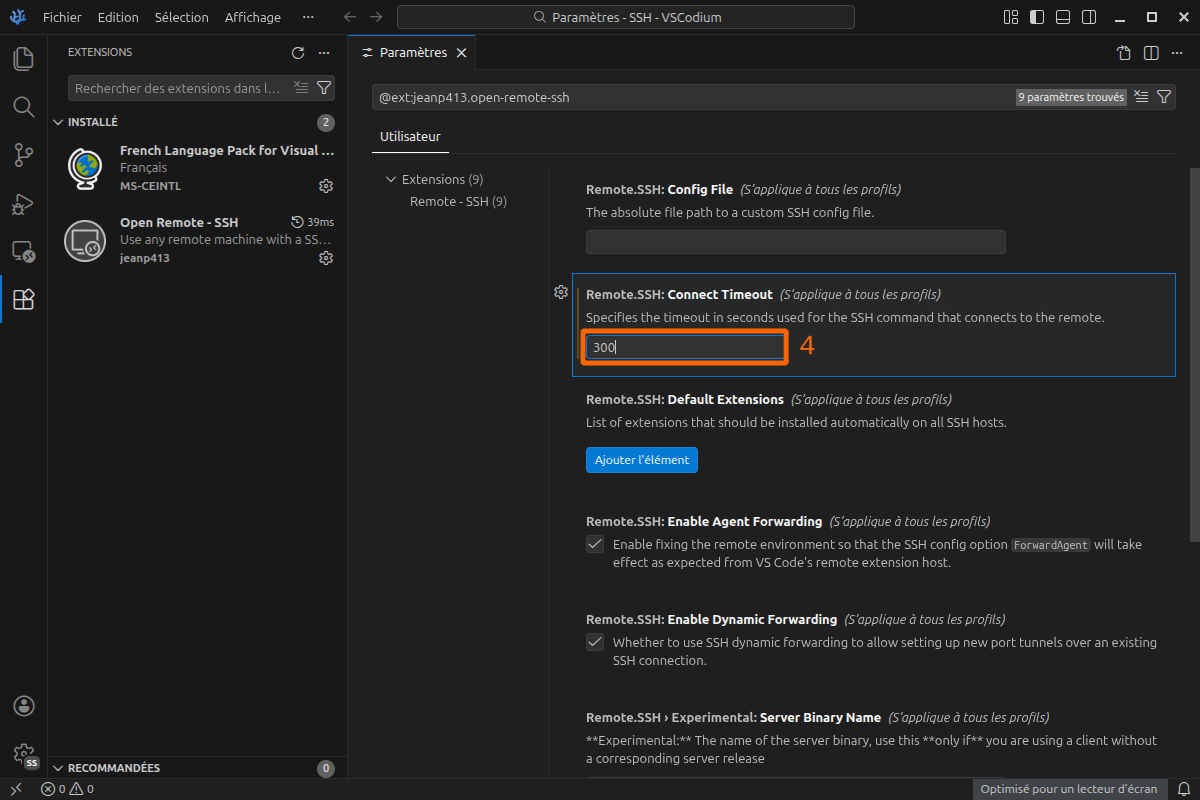This screenshot has width=1200, height=800.
Task: Open the Fichier menu
Action: (x=62, y=17)
